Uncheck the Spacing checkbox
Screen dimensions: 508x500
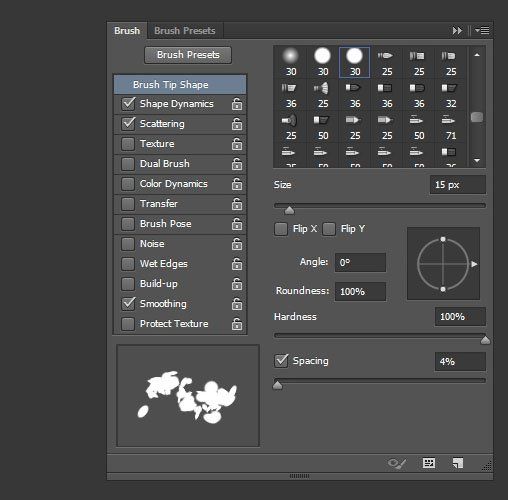pyautogui.click(x=281, y=361)
